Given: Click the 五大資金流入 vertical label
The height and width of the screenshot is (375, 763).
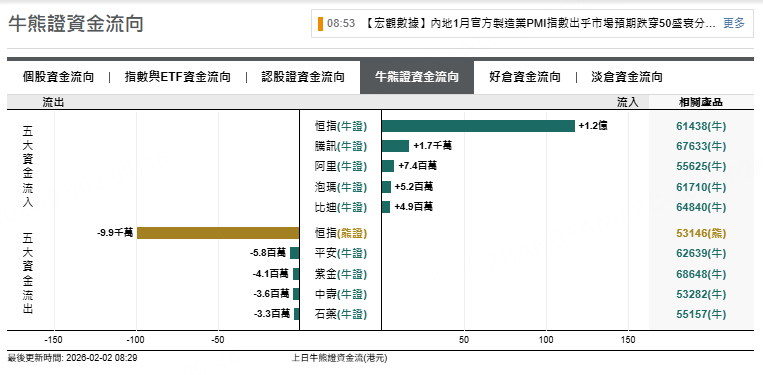Looking at the screenshot, I should point(28,167).
